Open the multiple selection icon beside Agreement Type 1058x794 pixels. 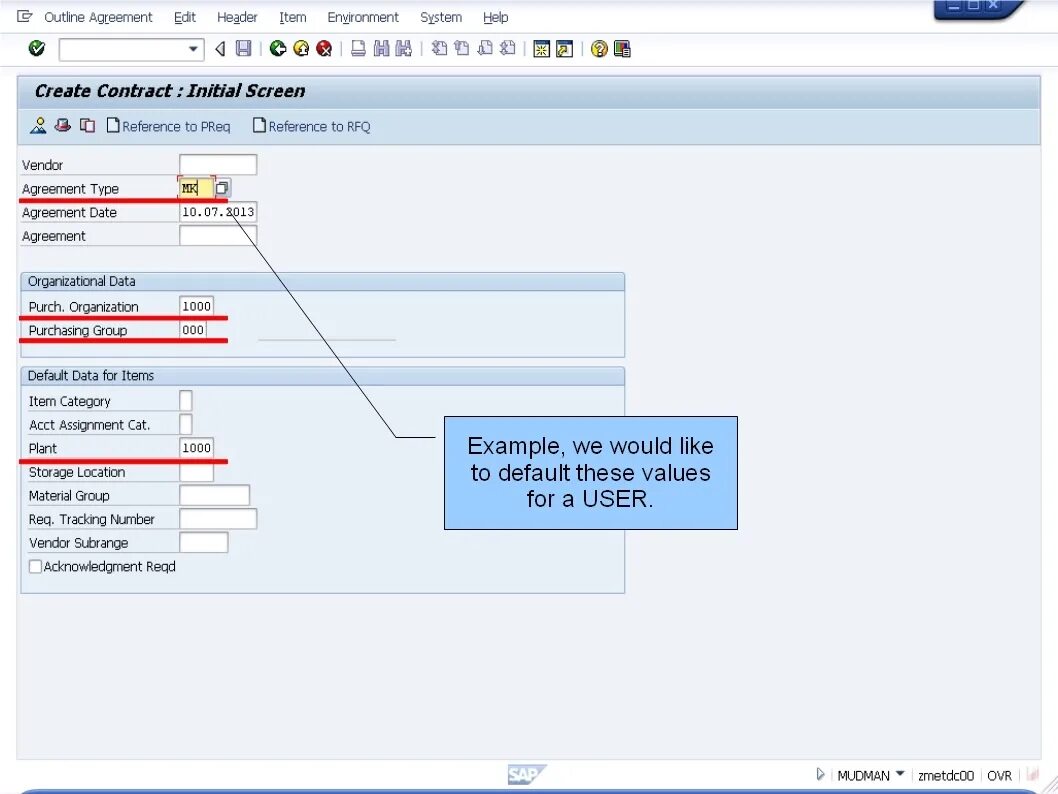221,187
